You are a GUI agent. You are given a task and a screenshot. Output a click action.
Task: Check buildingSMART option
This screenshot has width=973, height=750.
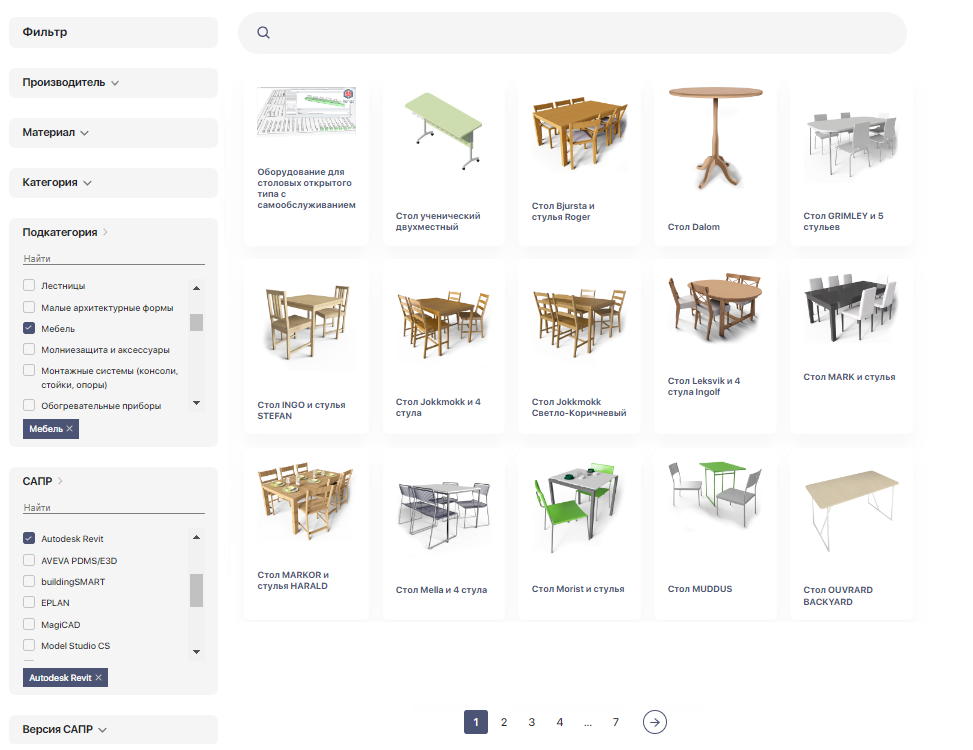29,581
